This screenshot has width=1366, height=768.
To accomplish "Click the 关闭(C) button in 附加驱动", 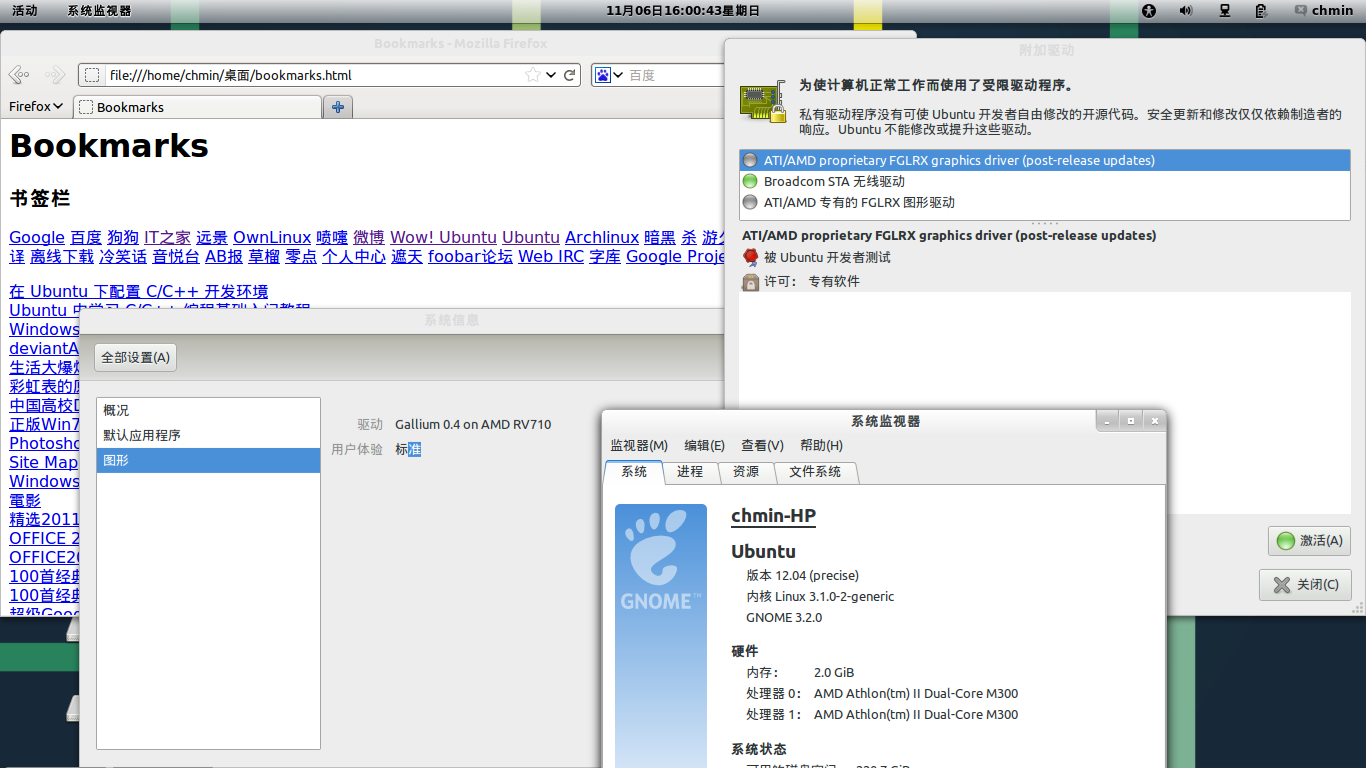I will point(1305,585).
